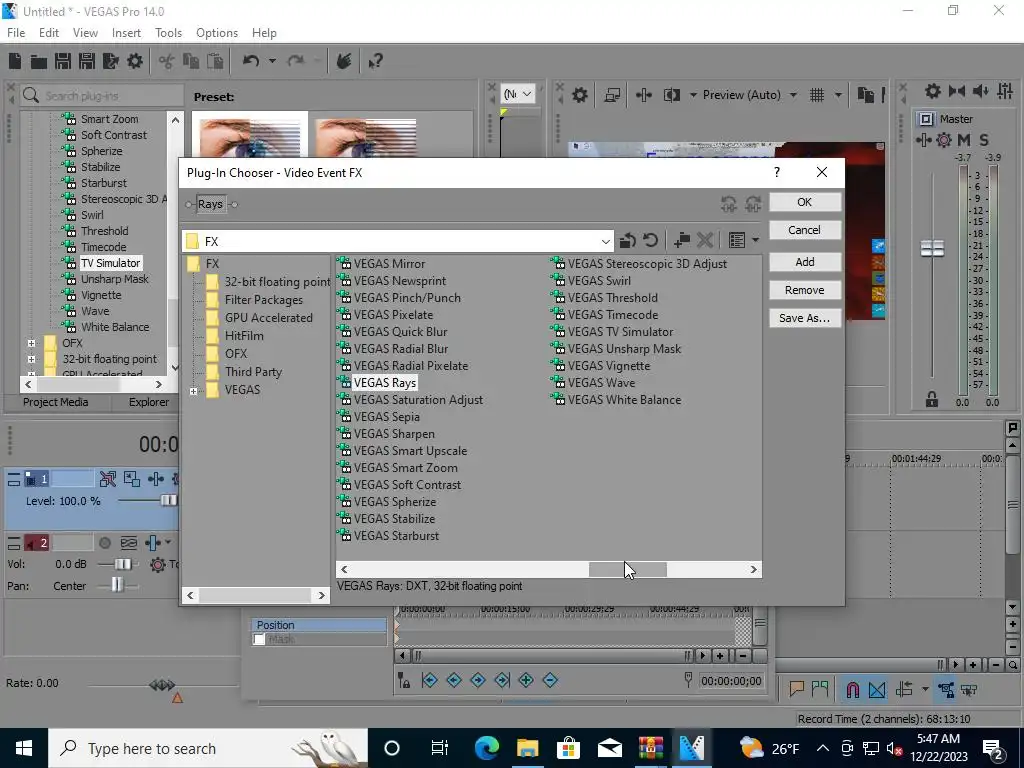Screen dimensions: 1024x768
Task: Open a project with the folder icon
Action: click(39, 61)
